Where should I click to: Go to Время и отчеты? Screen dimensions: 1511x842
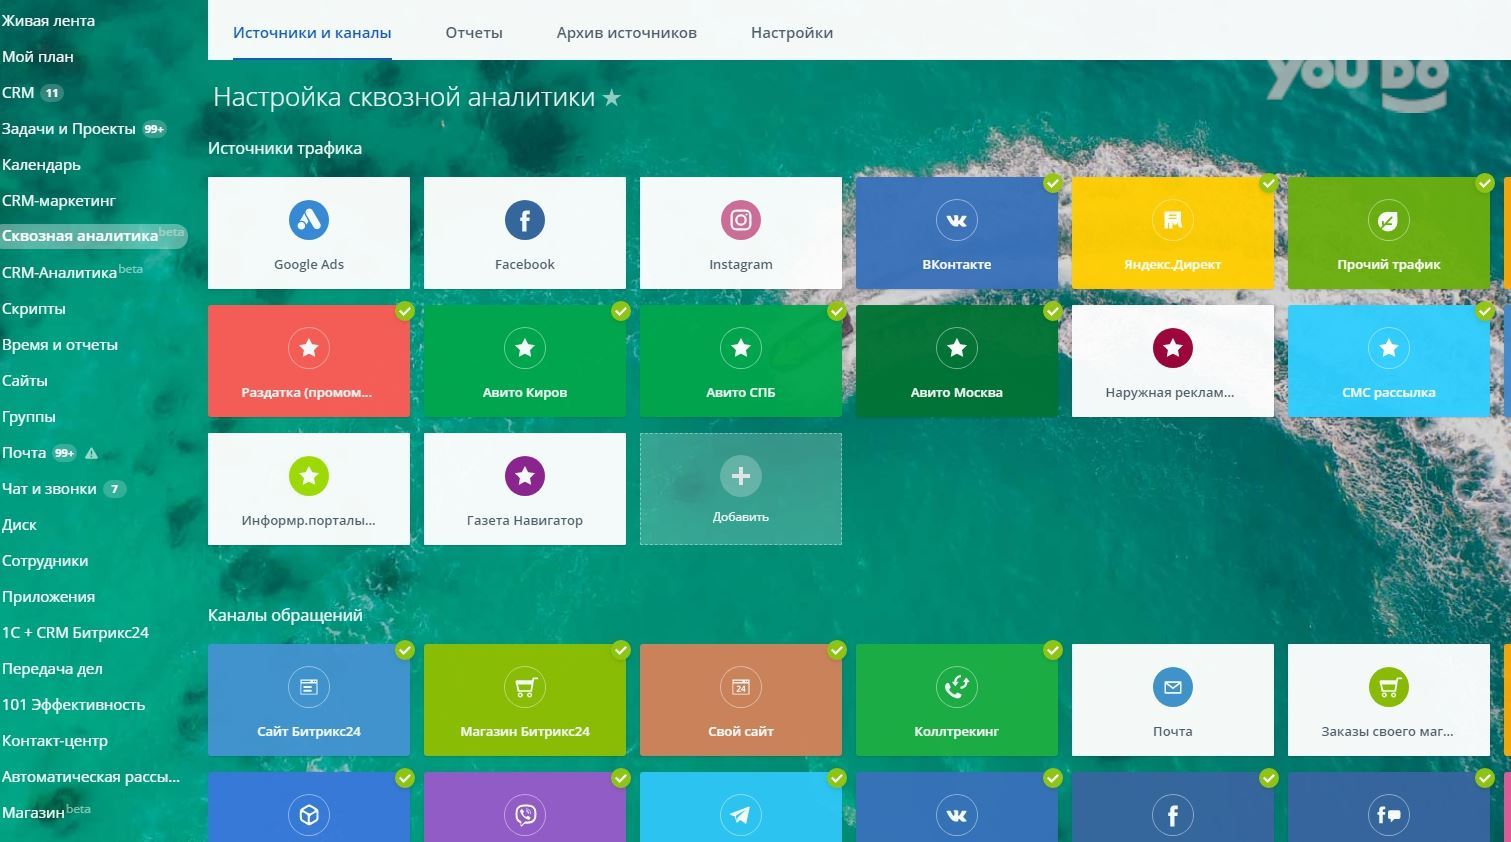tap(60, 345)
